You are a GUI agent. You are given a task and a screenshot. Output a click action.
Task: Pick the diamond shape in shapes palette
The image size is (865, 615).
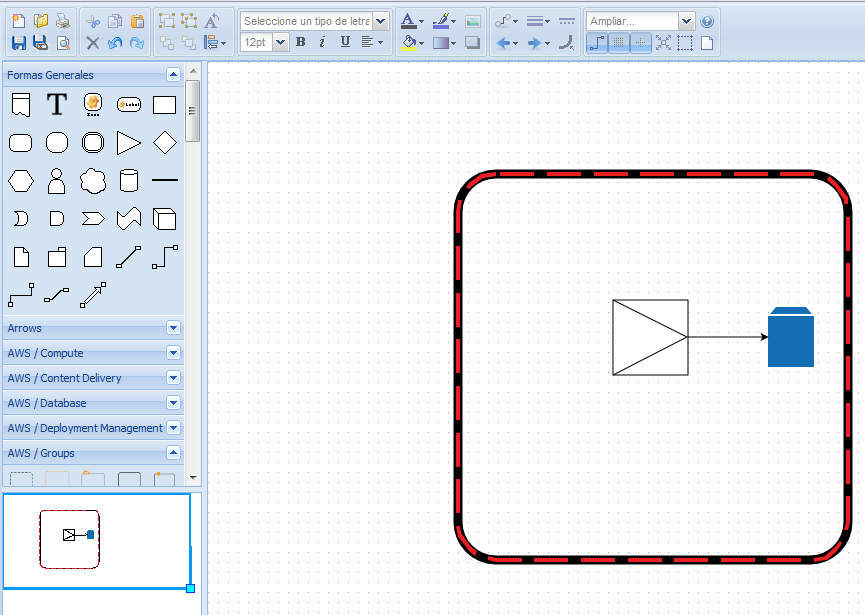click(165, 143)
